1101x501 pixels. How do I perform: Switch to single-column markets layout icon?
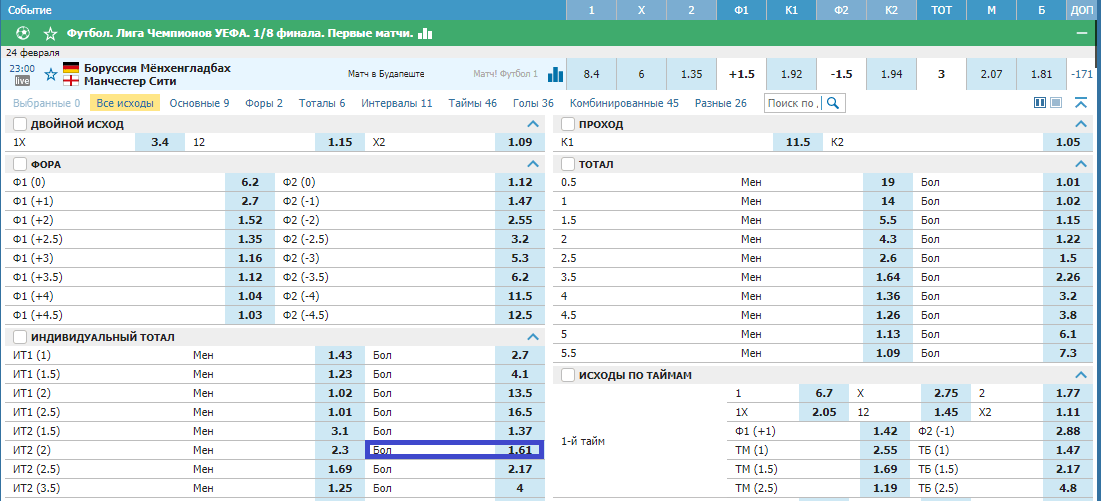[1055, 103]
